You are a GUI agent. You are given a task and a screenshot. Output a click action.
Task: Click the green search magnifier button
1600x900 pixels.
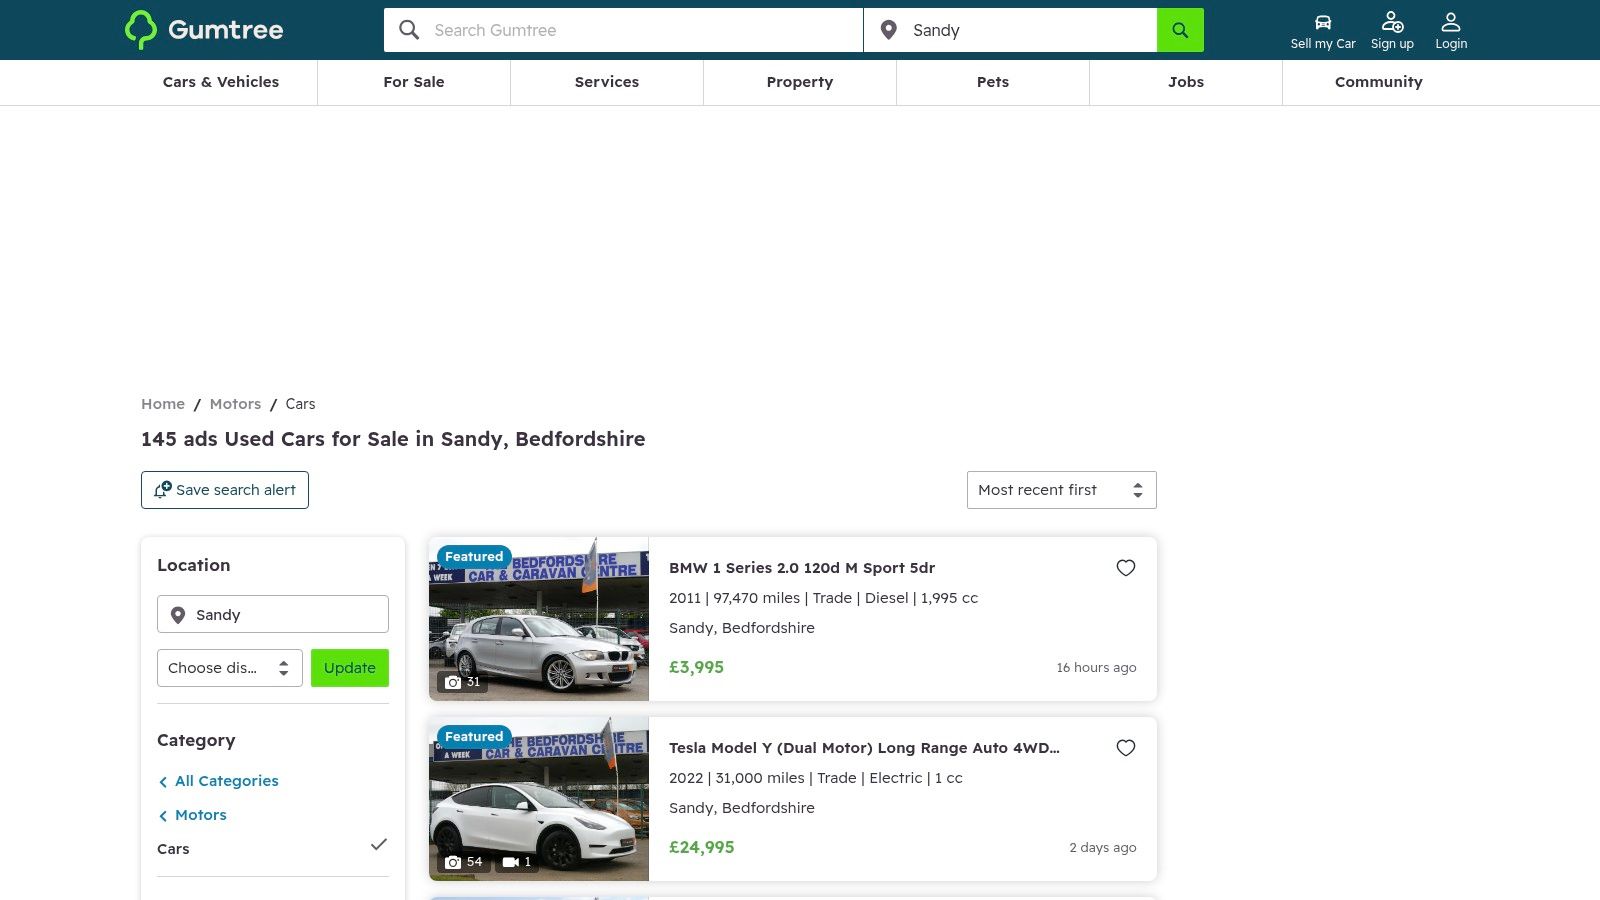[x=1180, y=30]
